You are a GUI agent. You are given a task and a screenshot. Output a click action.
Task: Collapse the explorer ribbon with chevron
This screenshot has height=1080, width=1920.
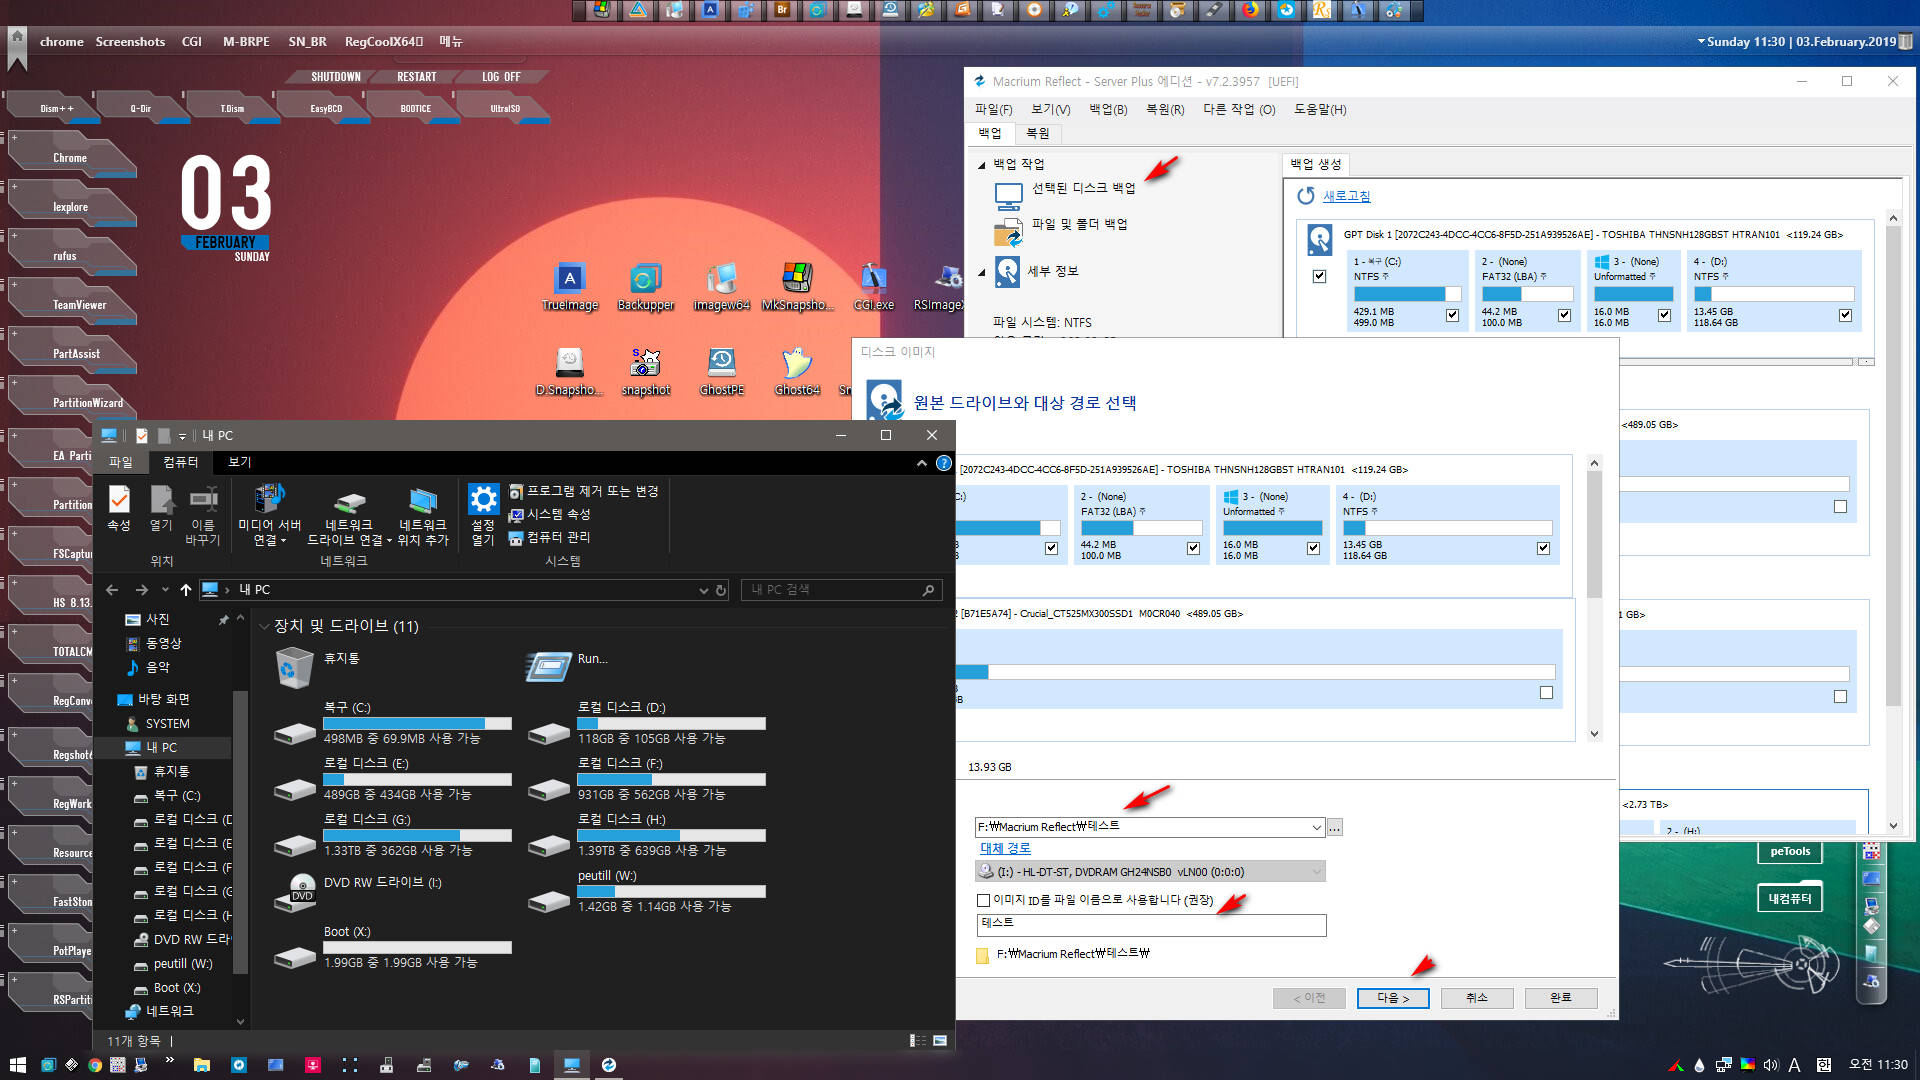(x=921, y=463)
